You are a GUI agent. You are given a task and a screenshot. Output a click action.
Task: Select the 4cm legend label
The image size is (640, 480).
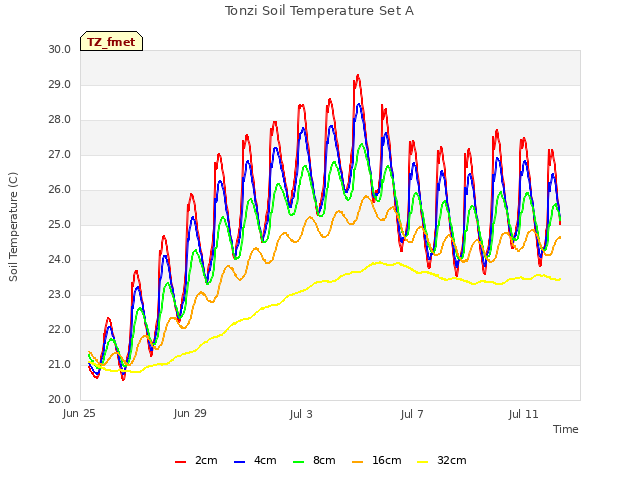click(265, 460)
